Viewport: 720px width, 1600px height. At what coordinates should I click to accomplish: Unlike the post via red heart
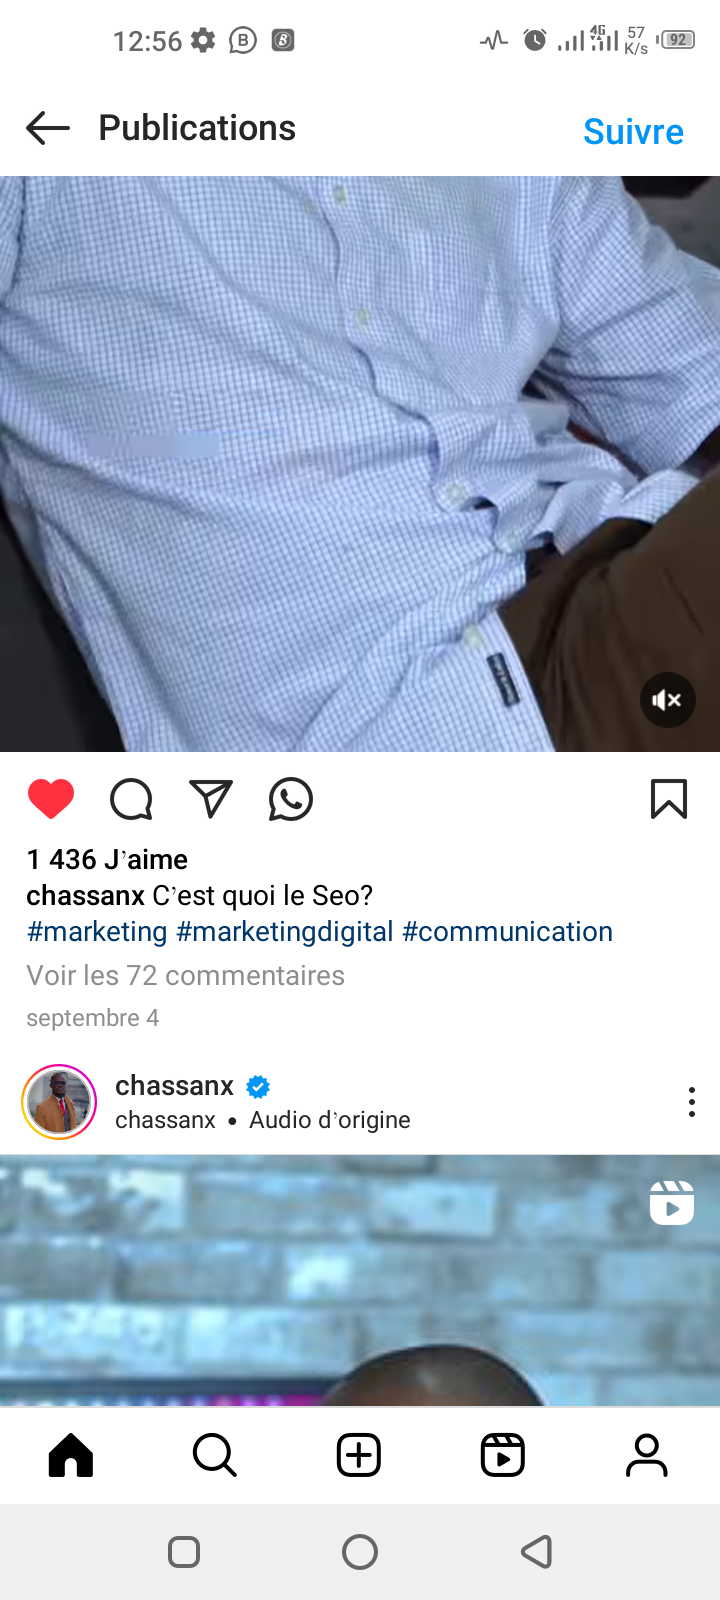51,799
